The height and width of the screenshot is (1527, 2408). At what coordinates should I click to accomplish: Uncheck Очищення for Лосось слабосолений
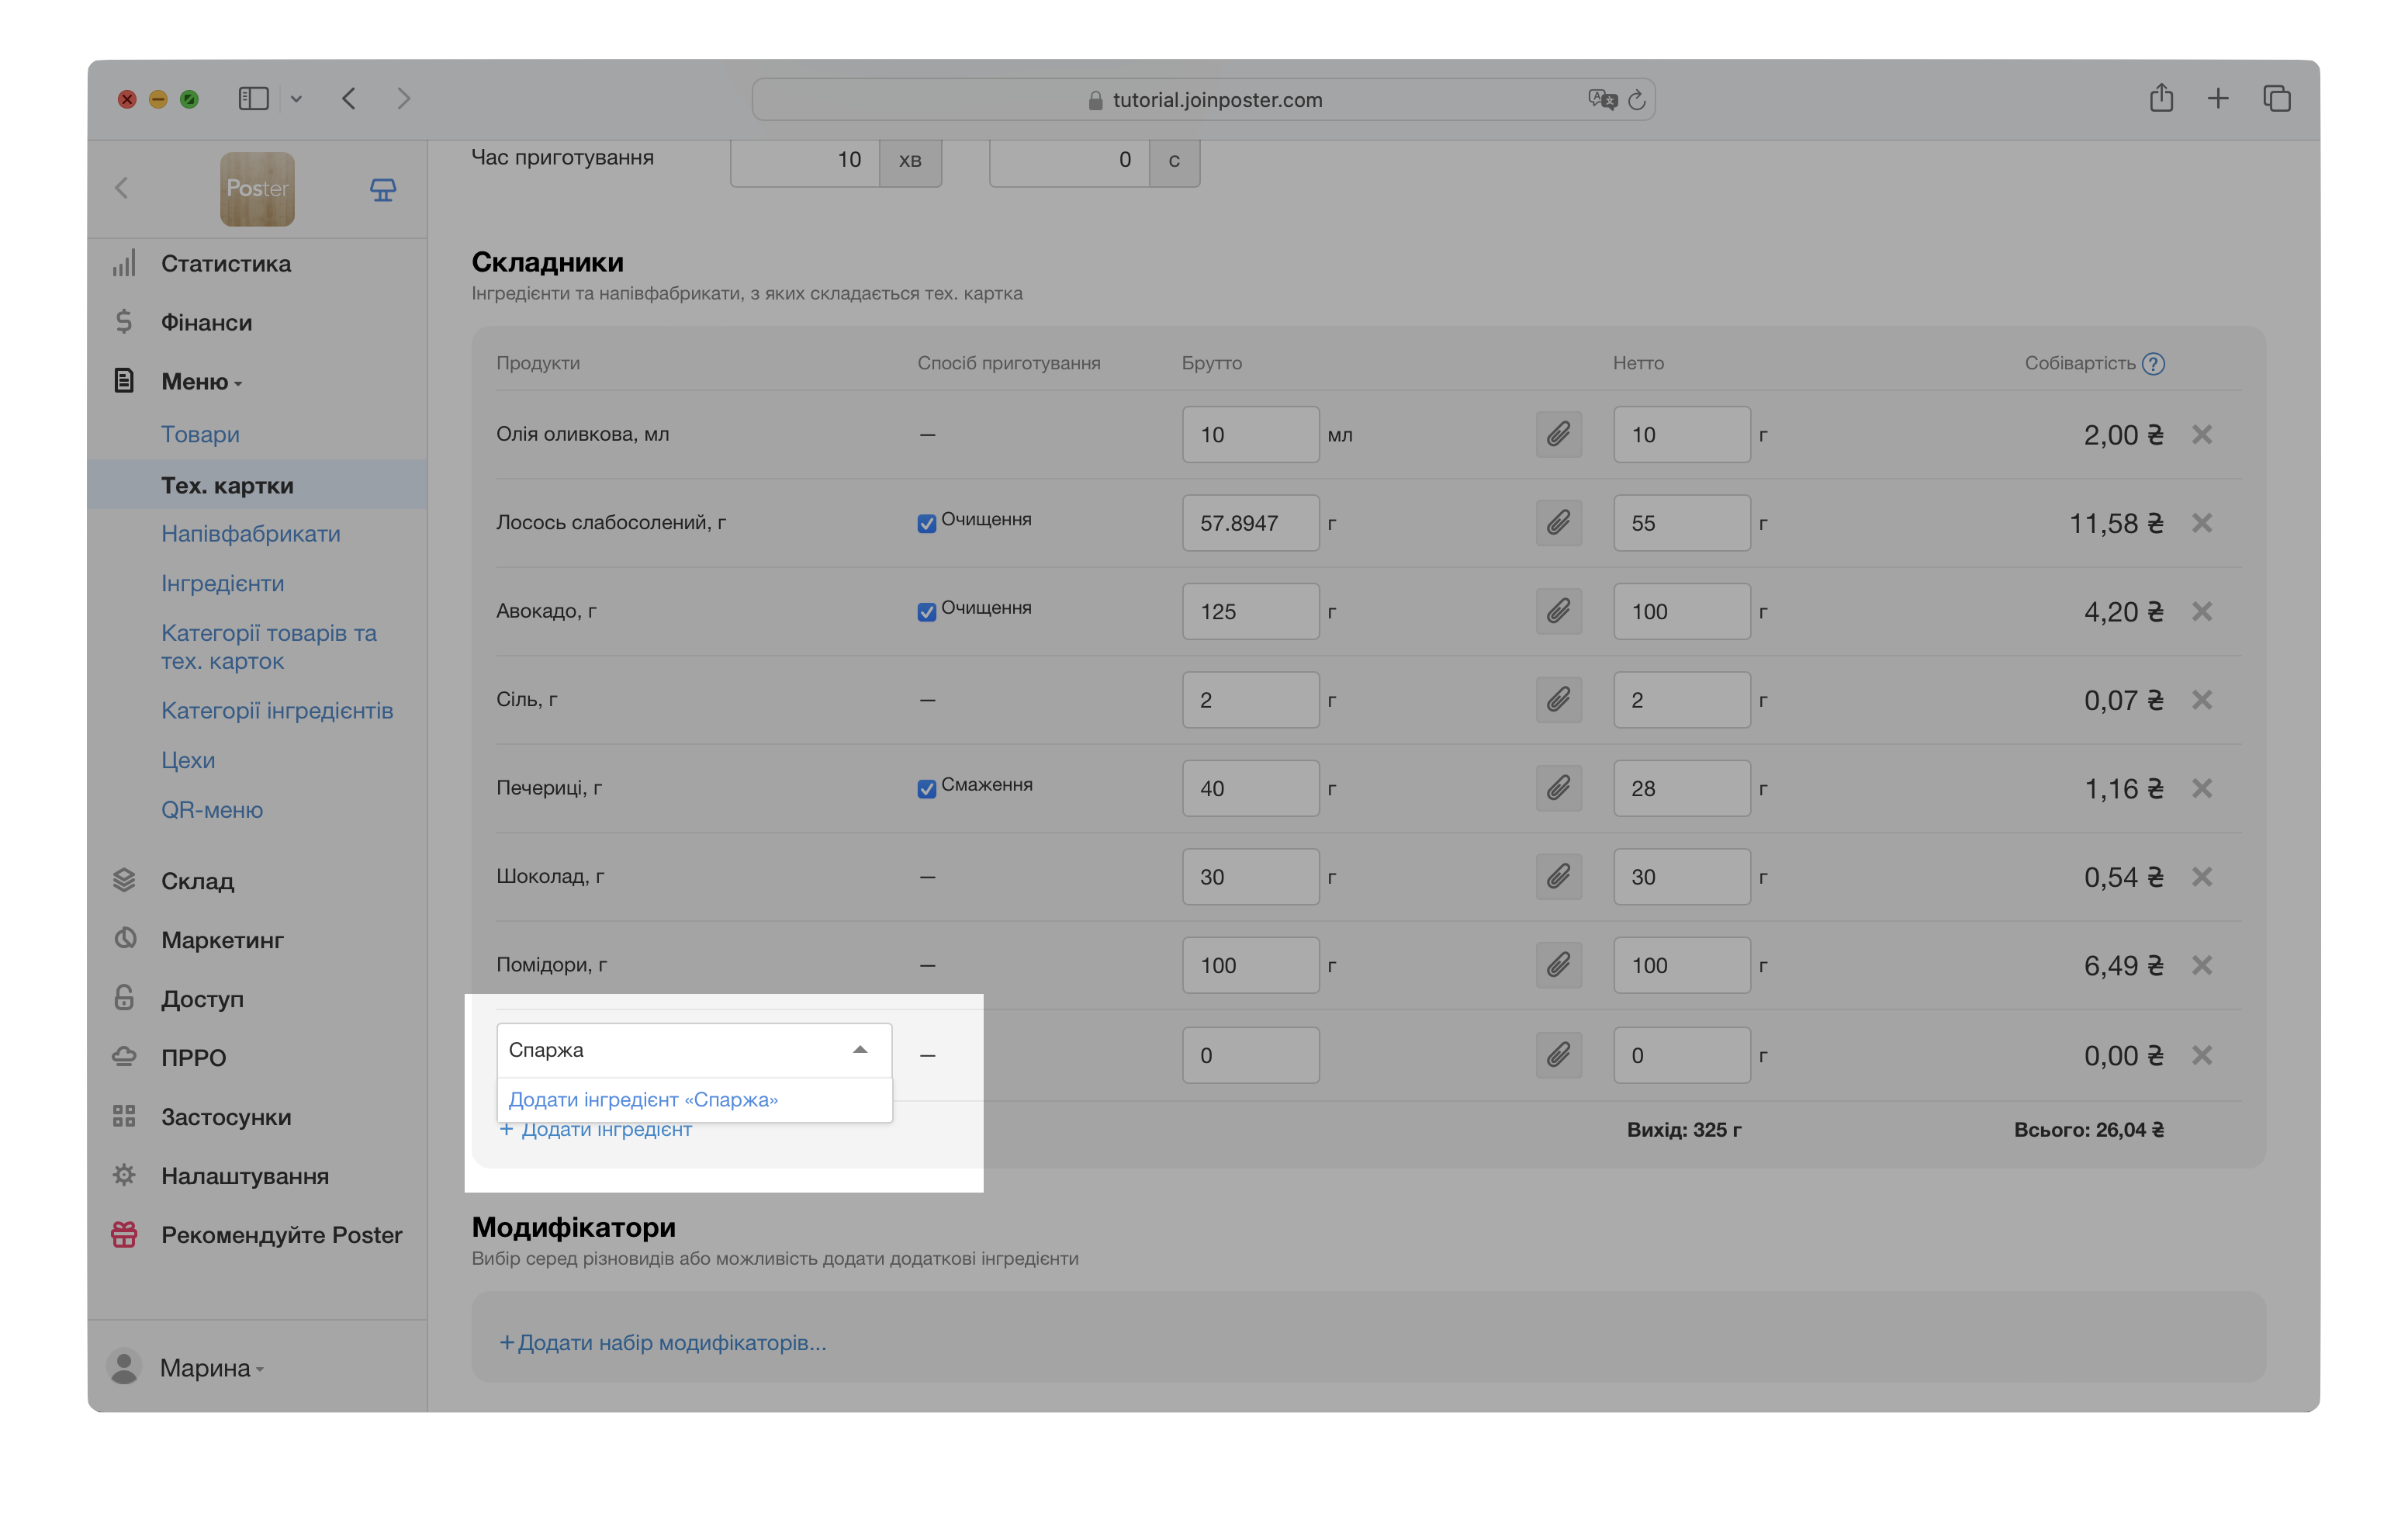point(926,523)
